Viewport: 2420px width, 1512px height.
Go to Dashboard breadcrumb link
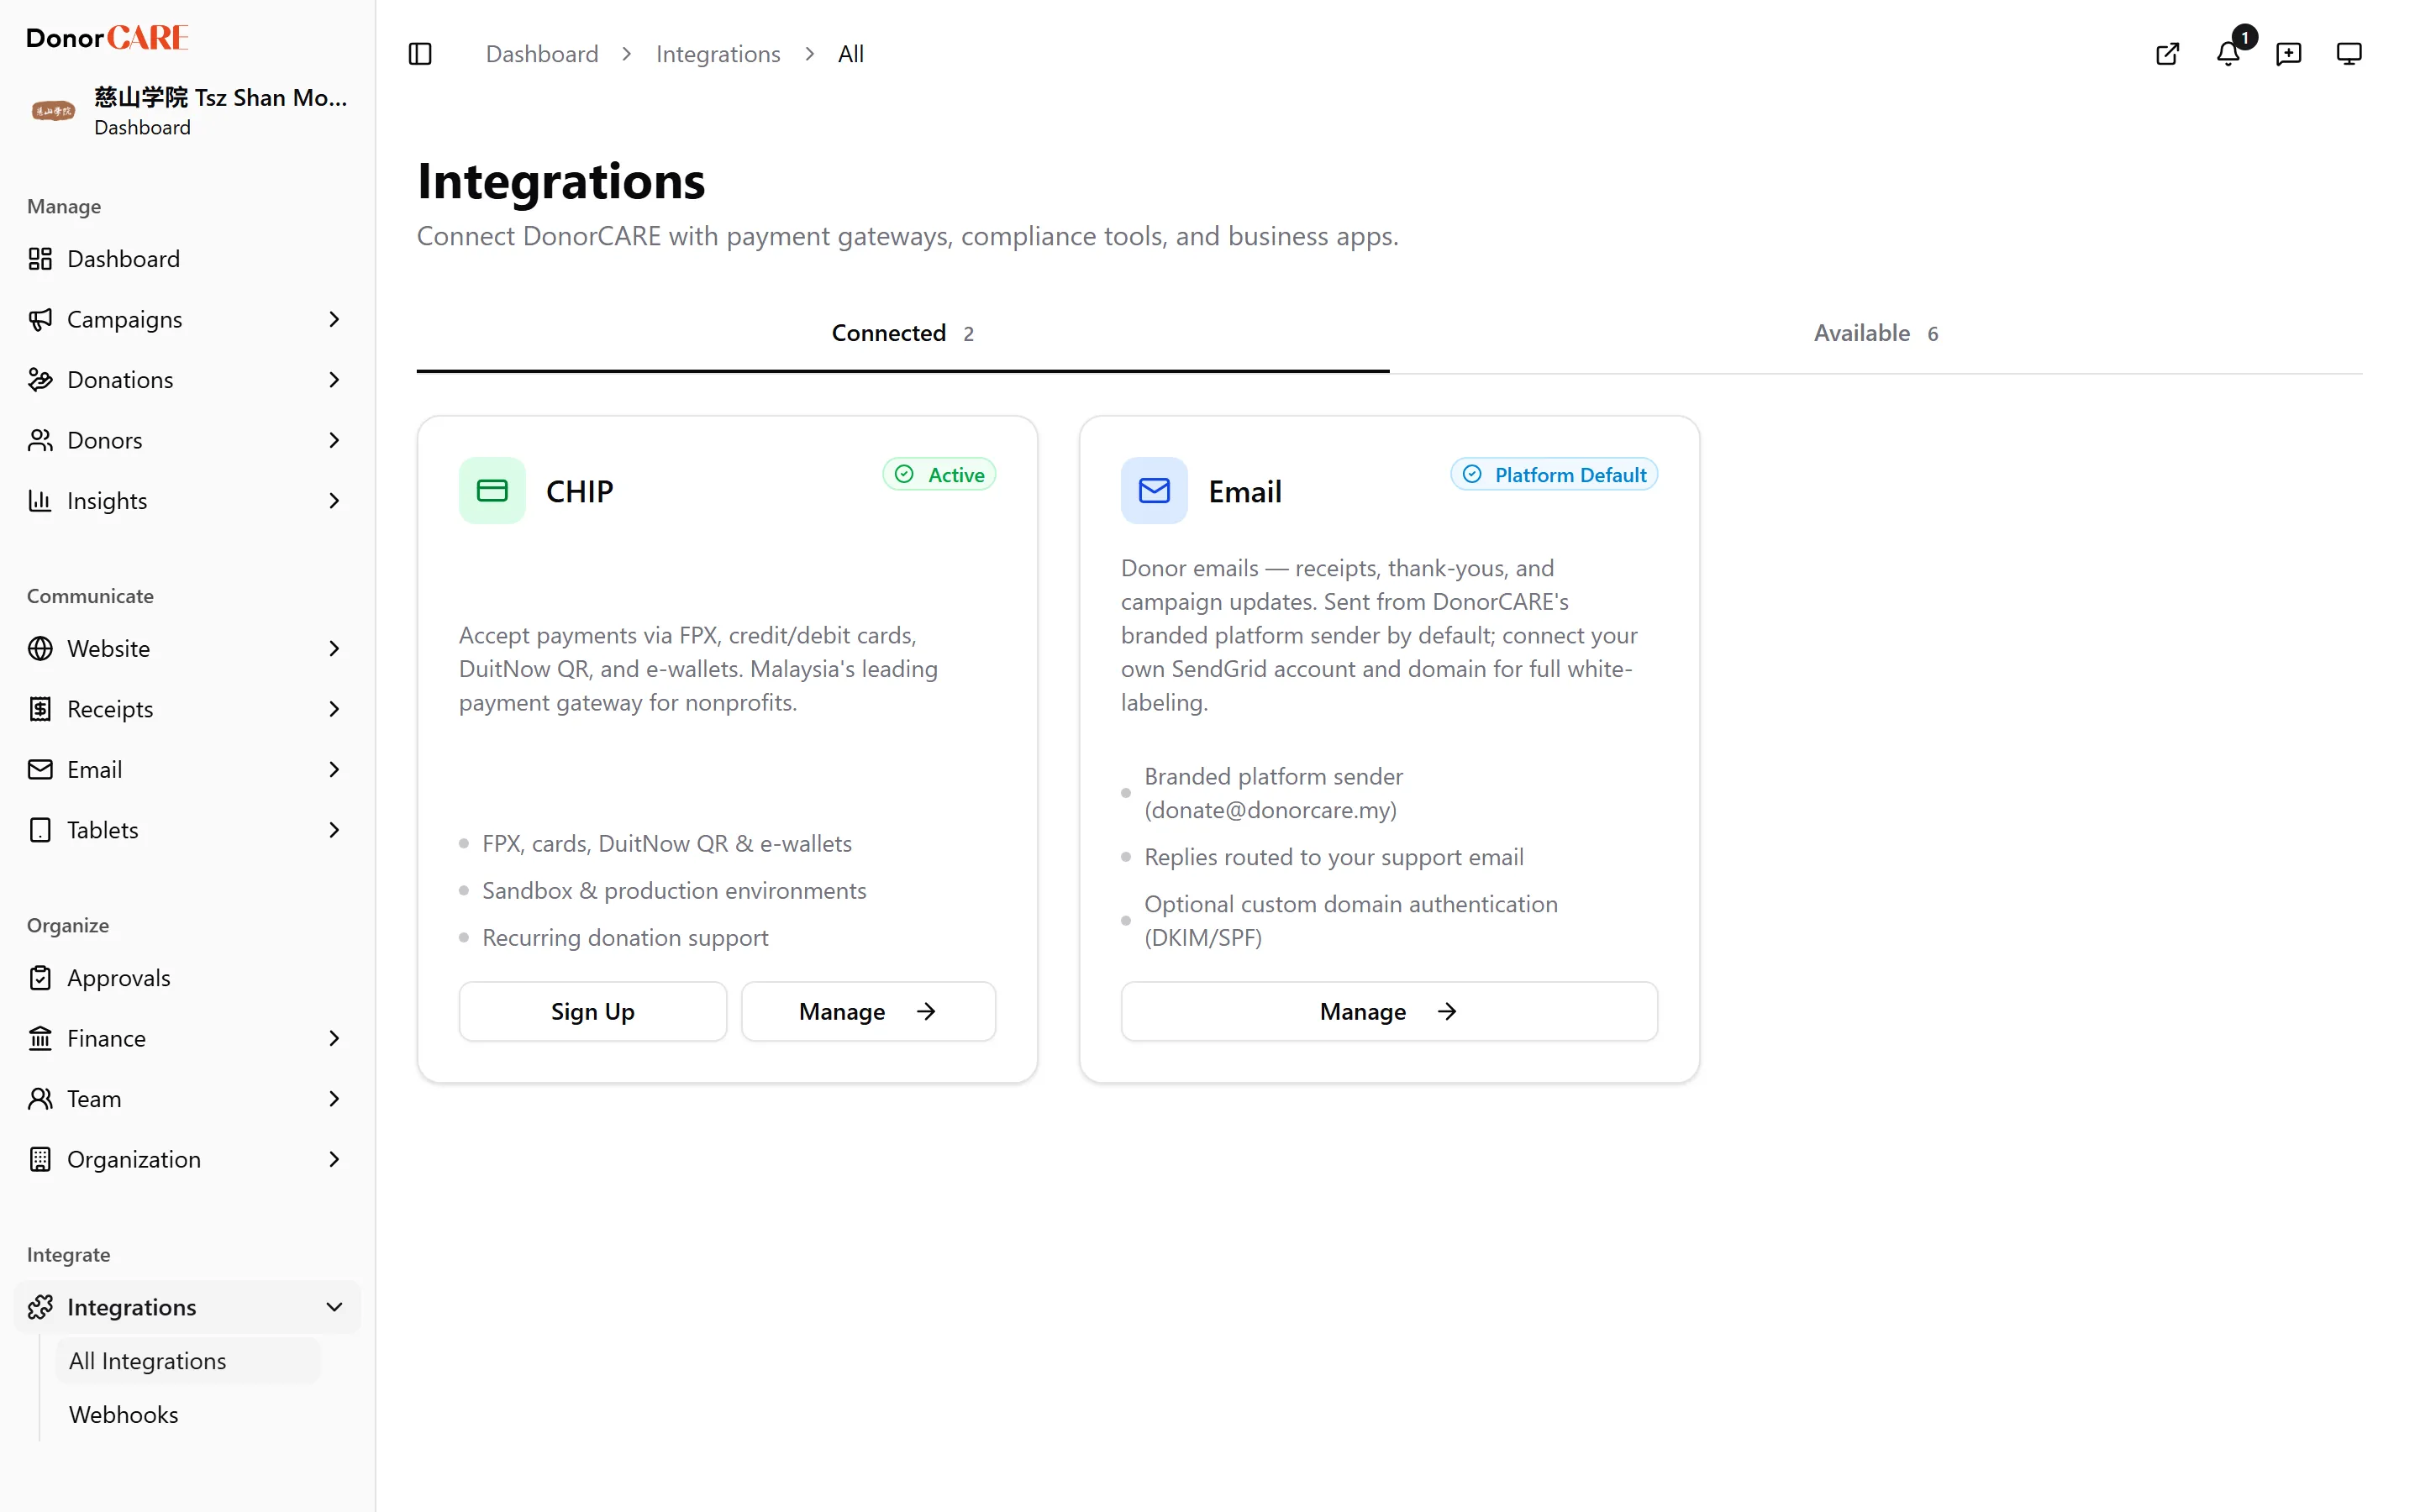[542, 54]
